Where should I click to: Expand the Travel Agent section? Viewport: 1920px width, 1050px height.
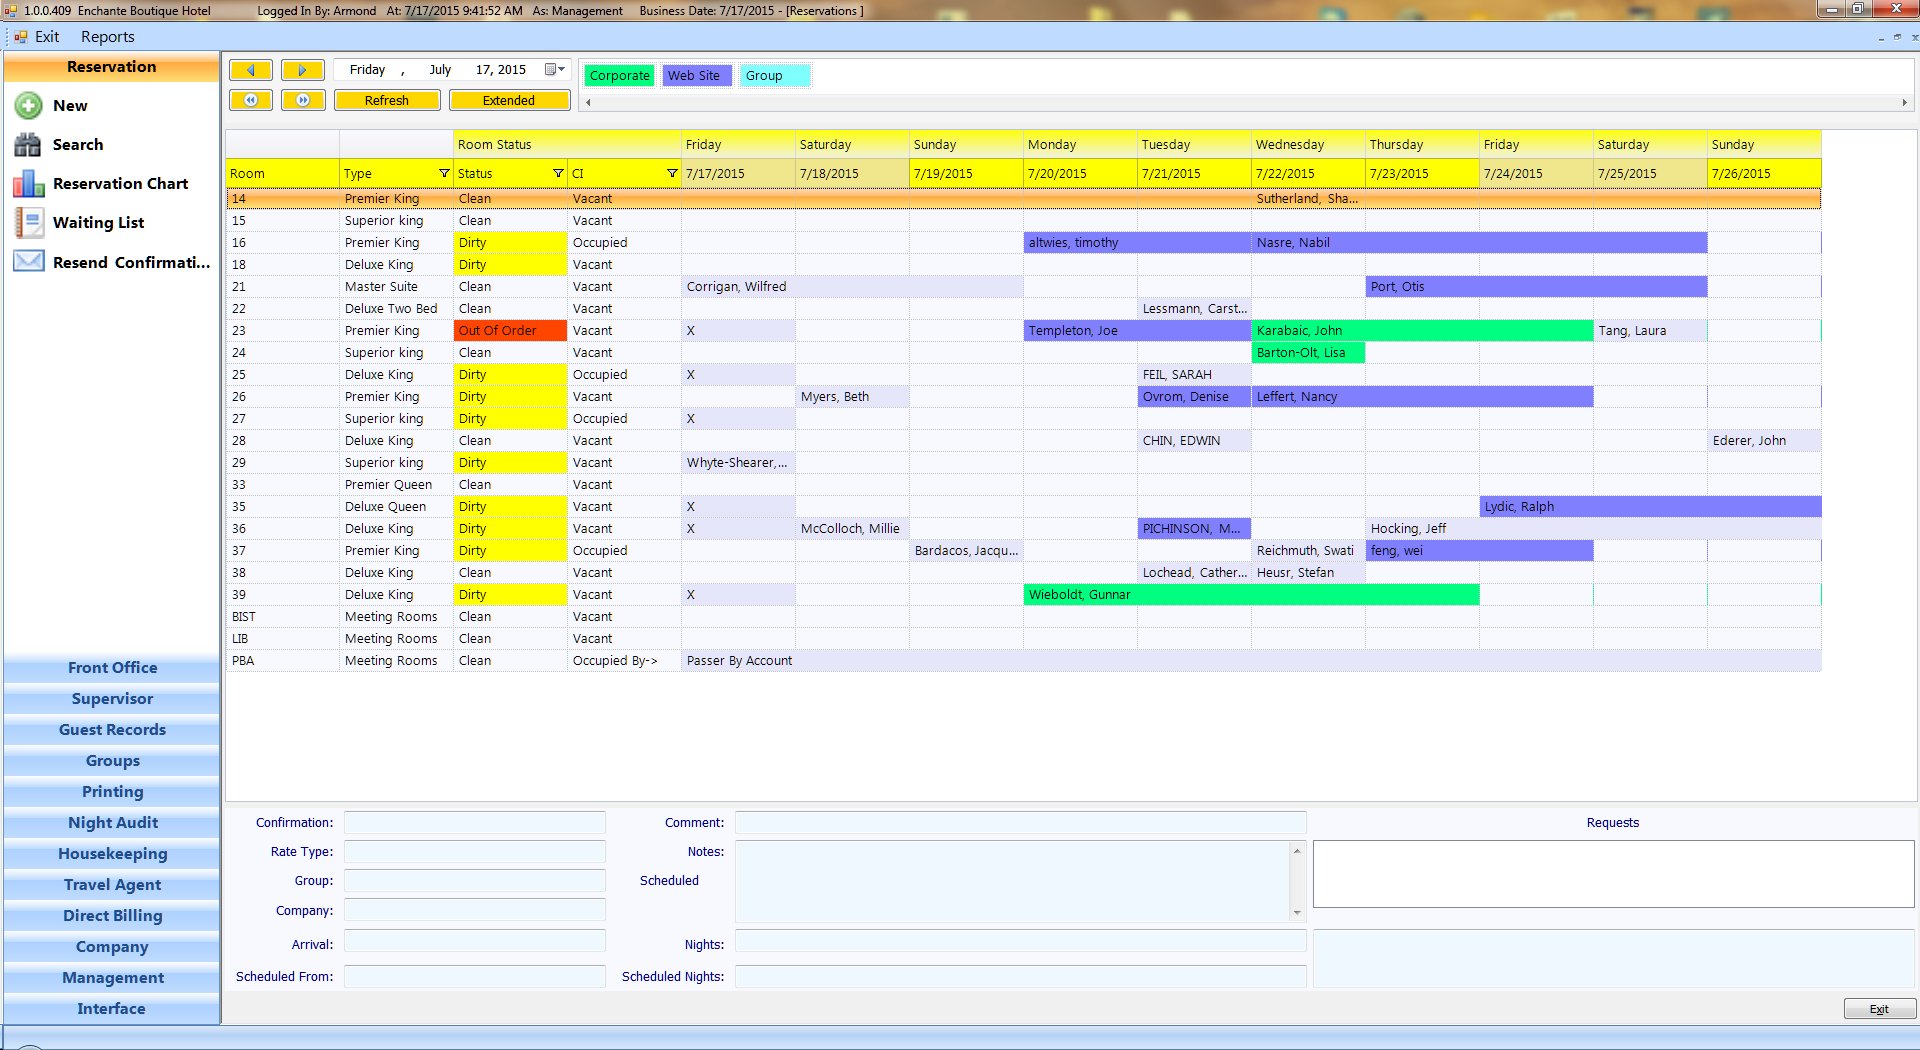[112, 885]
